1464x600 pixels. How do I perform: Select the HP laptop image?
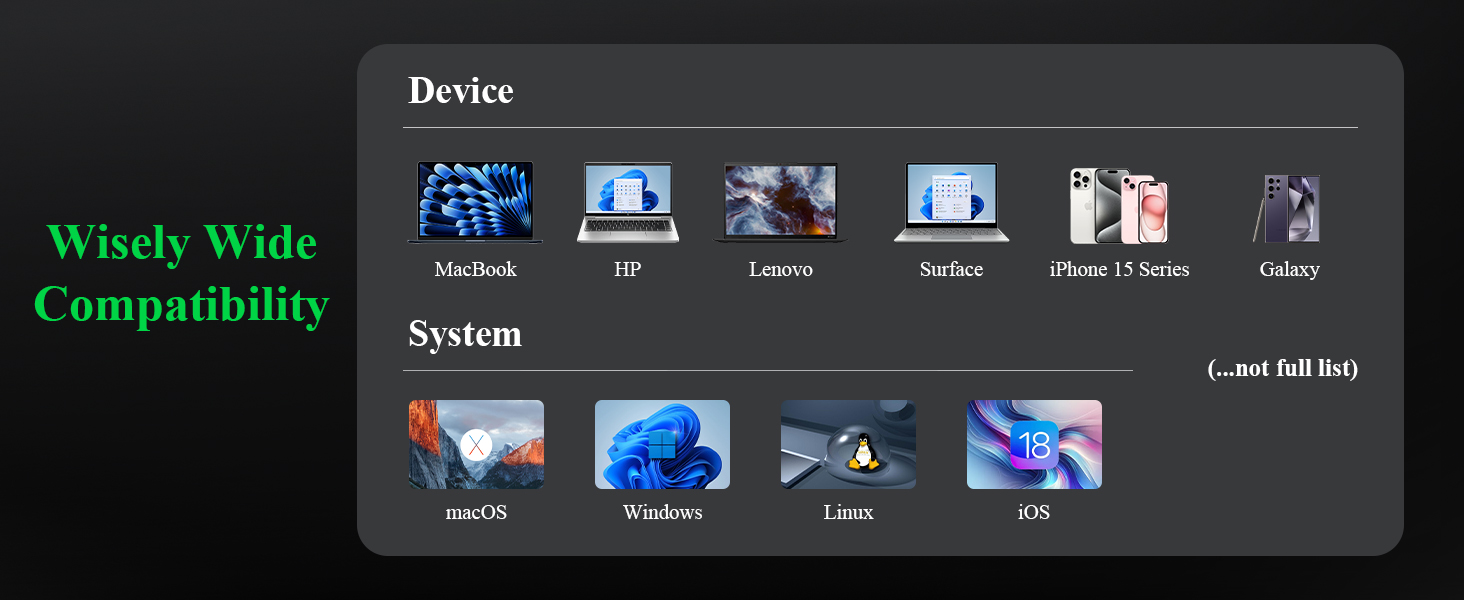628,203
